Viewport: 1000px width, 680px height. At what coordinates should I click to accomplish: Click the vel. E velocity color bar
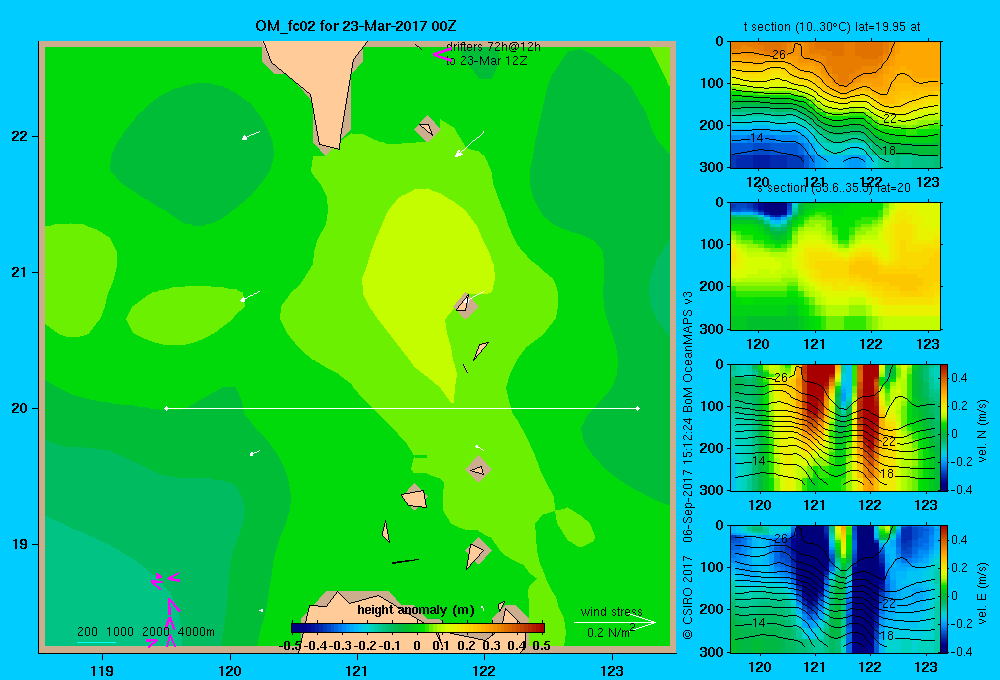(x=944, y=589)
